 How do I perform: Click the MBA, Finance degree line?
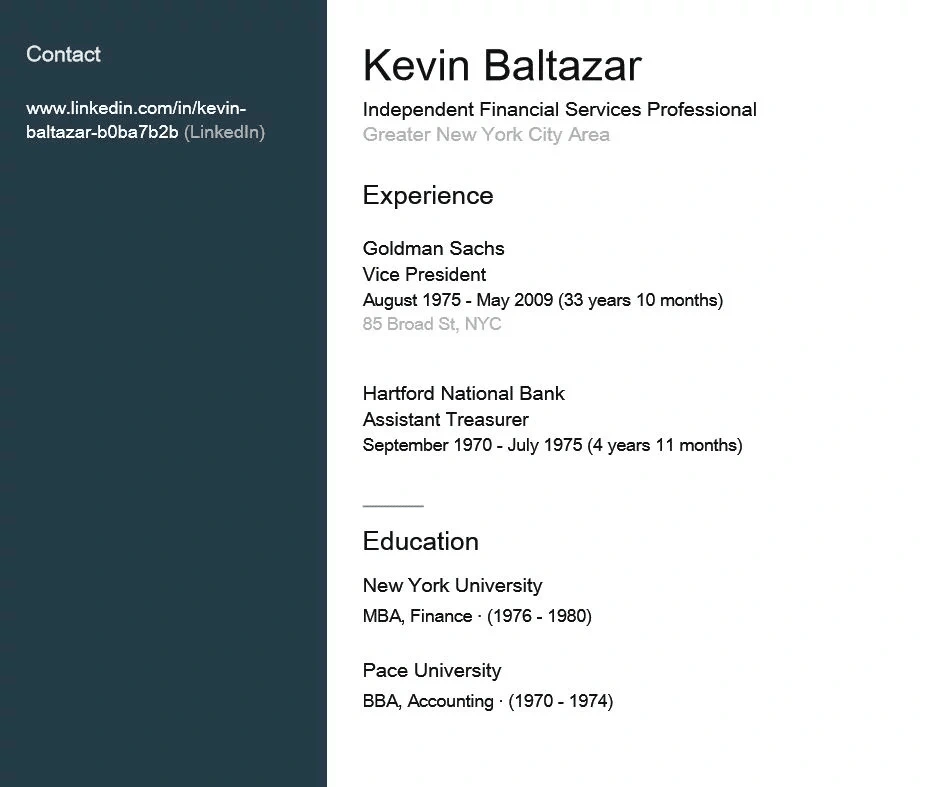[x=477, y=616]
